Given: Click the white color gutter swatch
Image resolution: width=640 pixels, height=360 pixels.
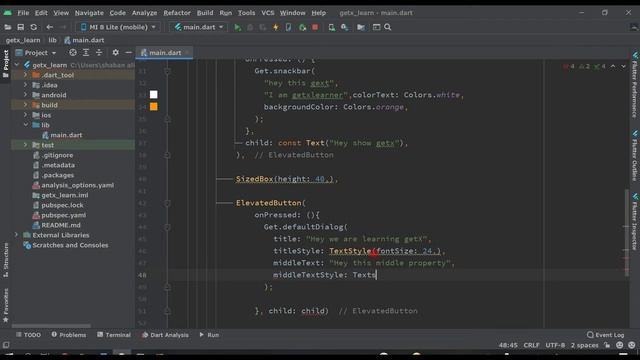Looking at the screenshot, I should (x=153, y=95).
